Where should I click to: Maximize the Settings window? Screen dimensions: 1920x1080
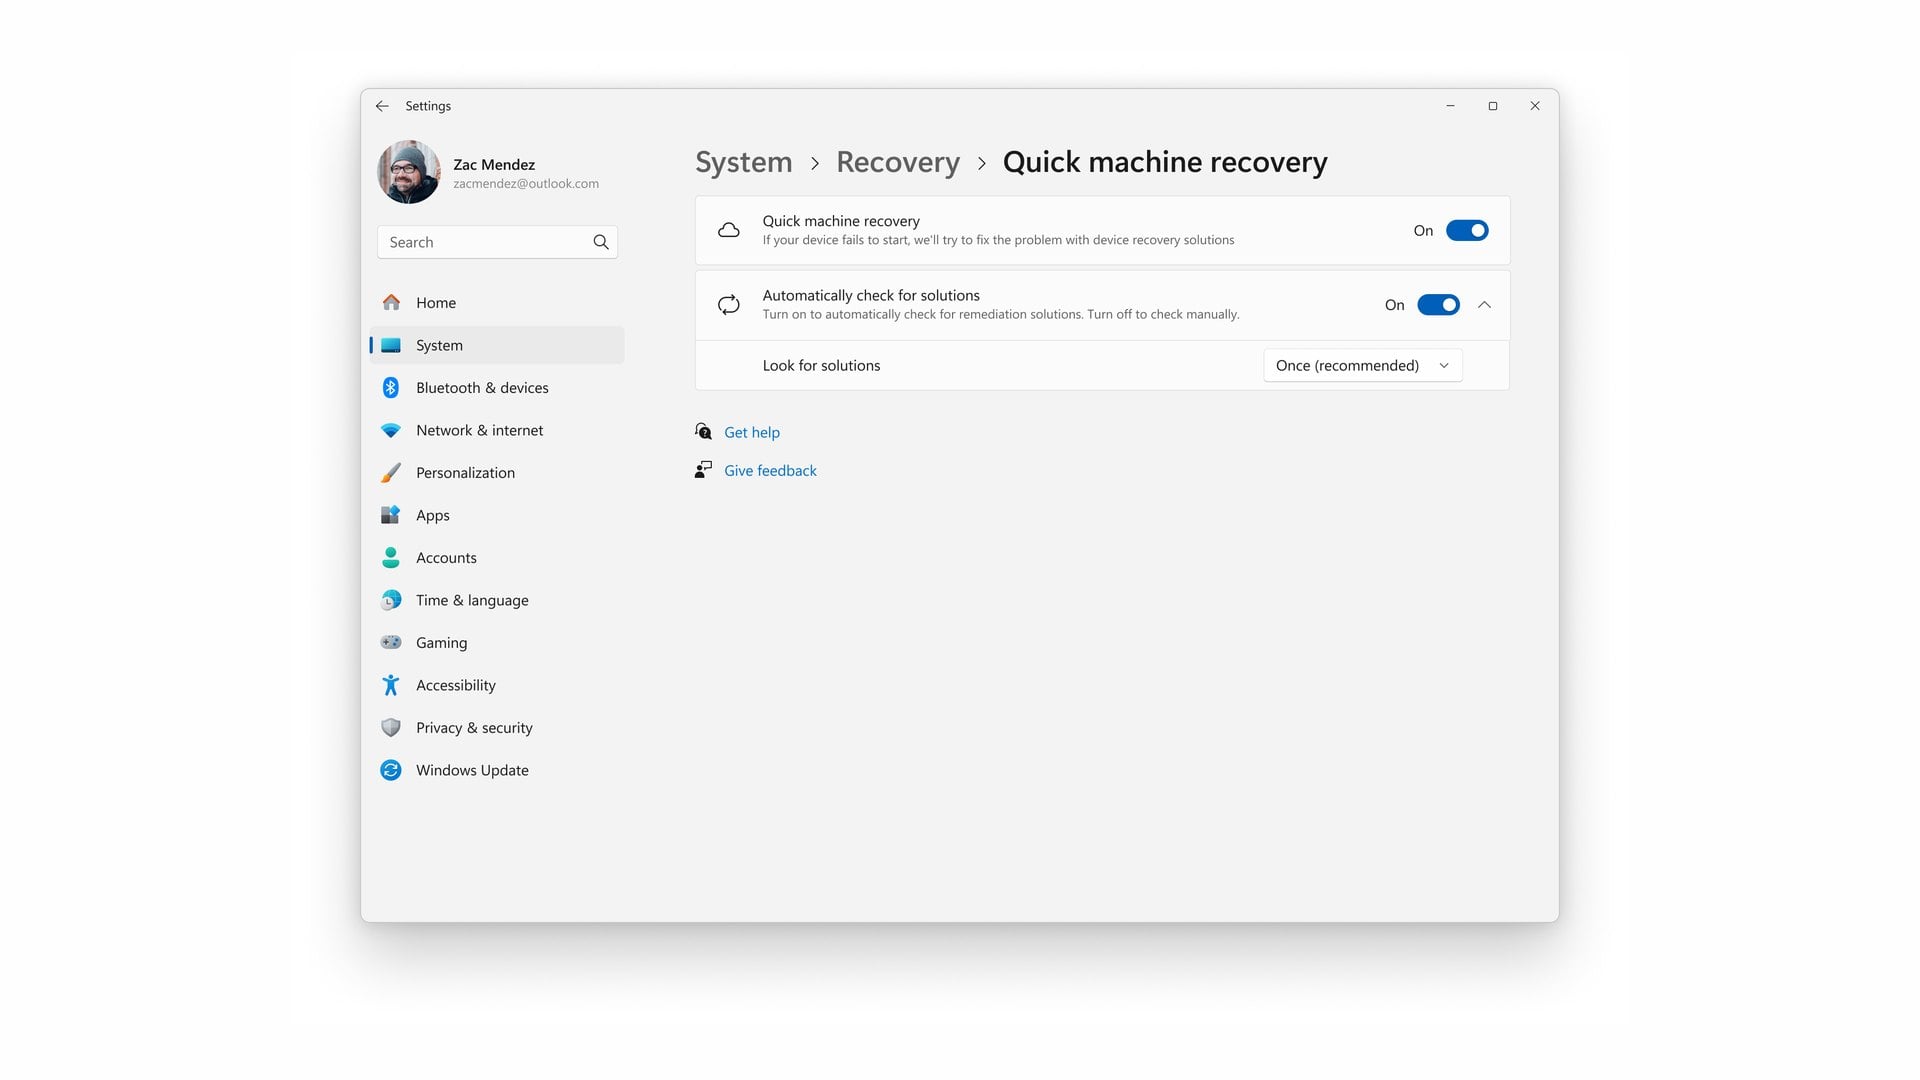coord(1492,106)
